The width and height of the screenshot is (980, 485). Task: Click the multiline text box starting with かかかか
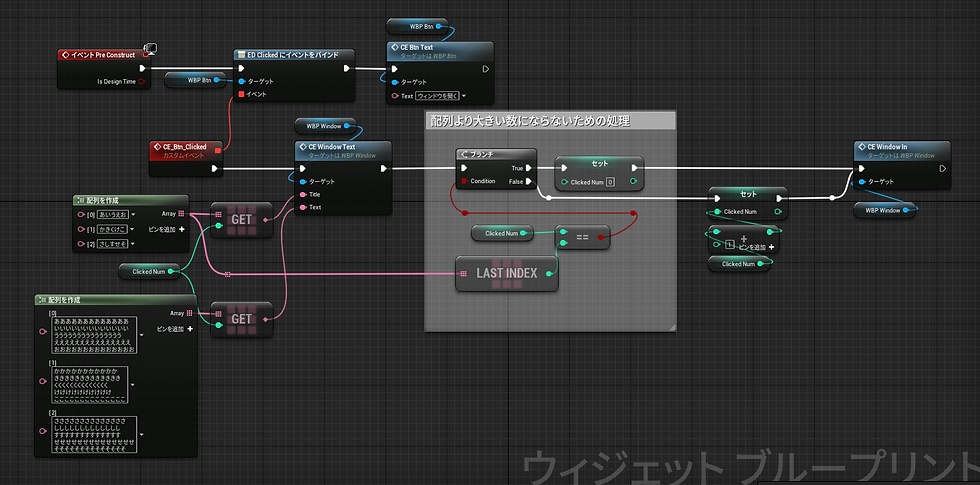click(x=90, y=385)
